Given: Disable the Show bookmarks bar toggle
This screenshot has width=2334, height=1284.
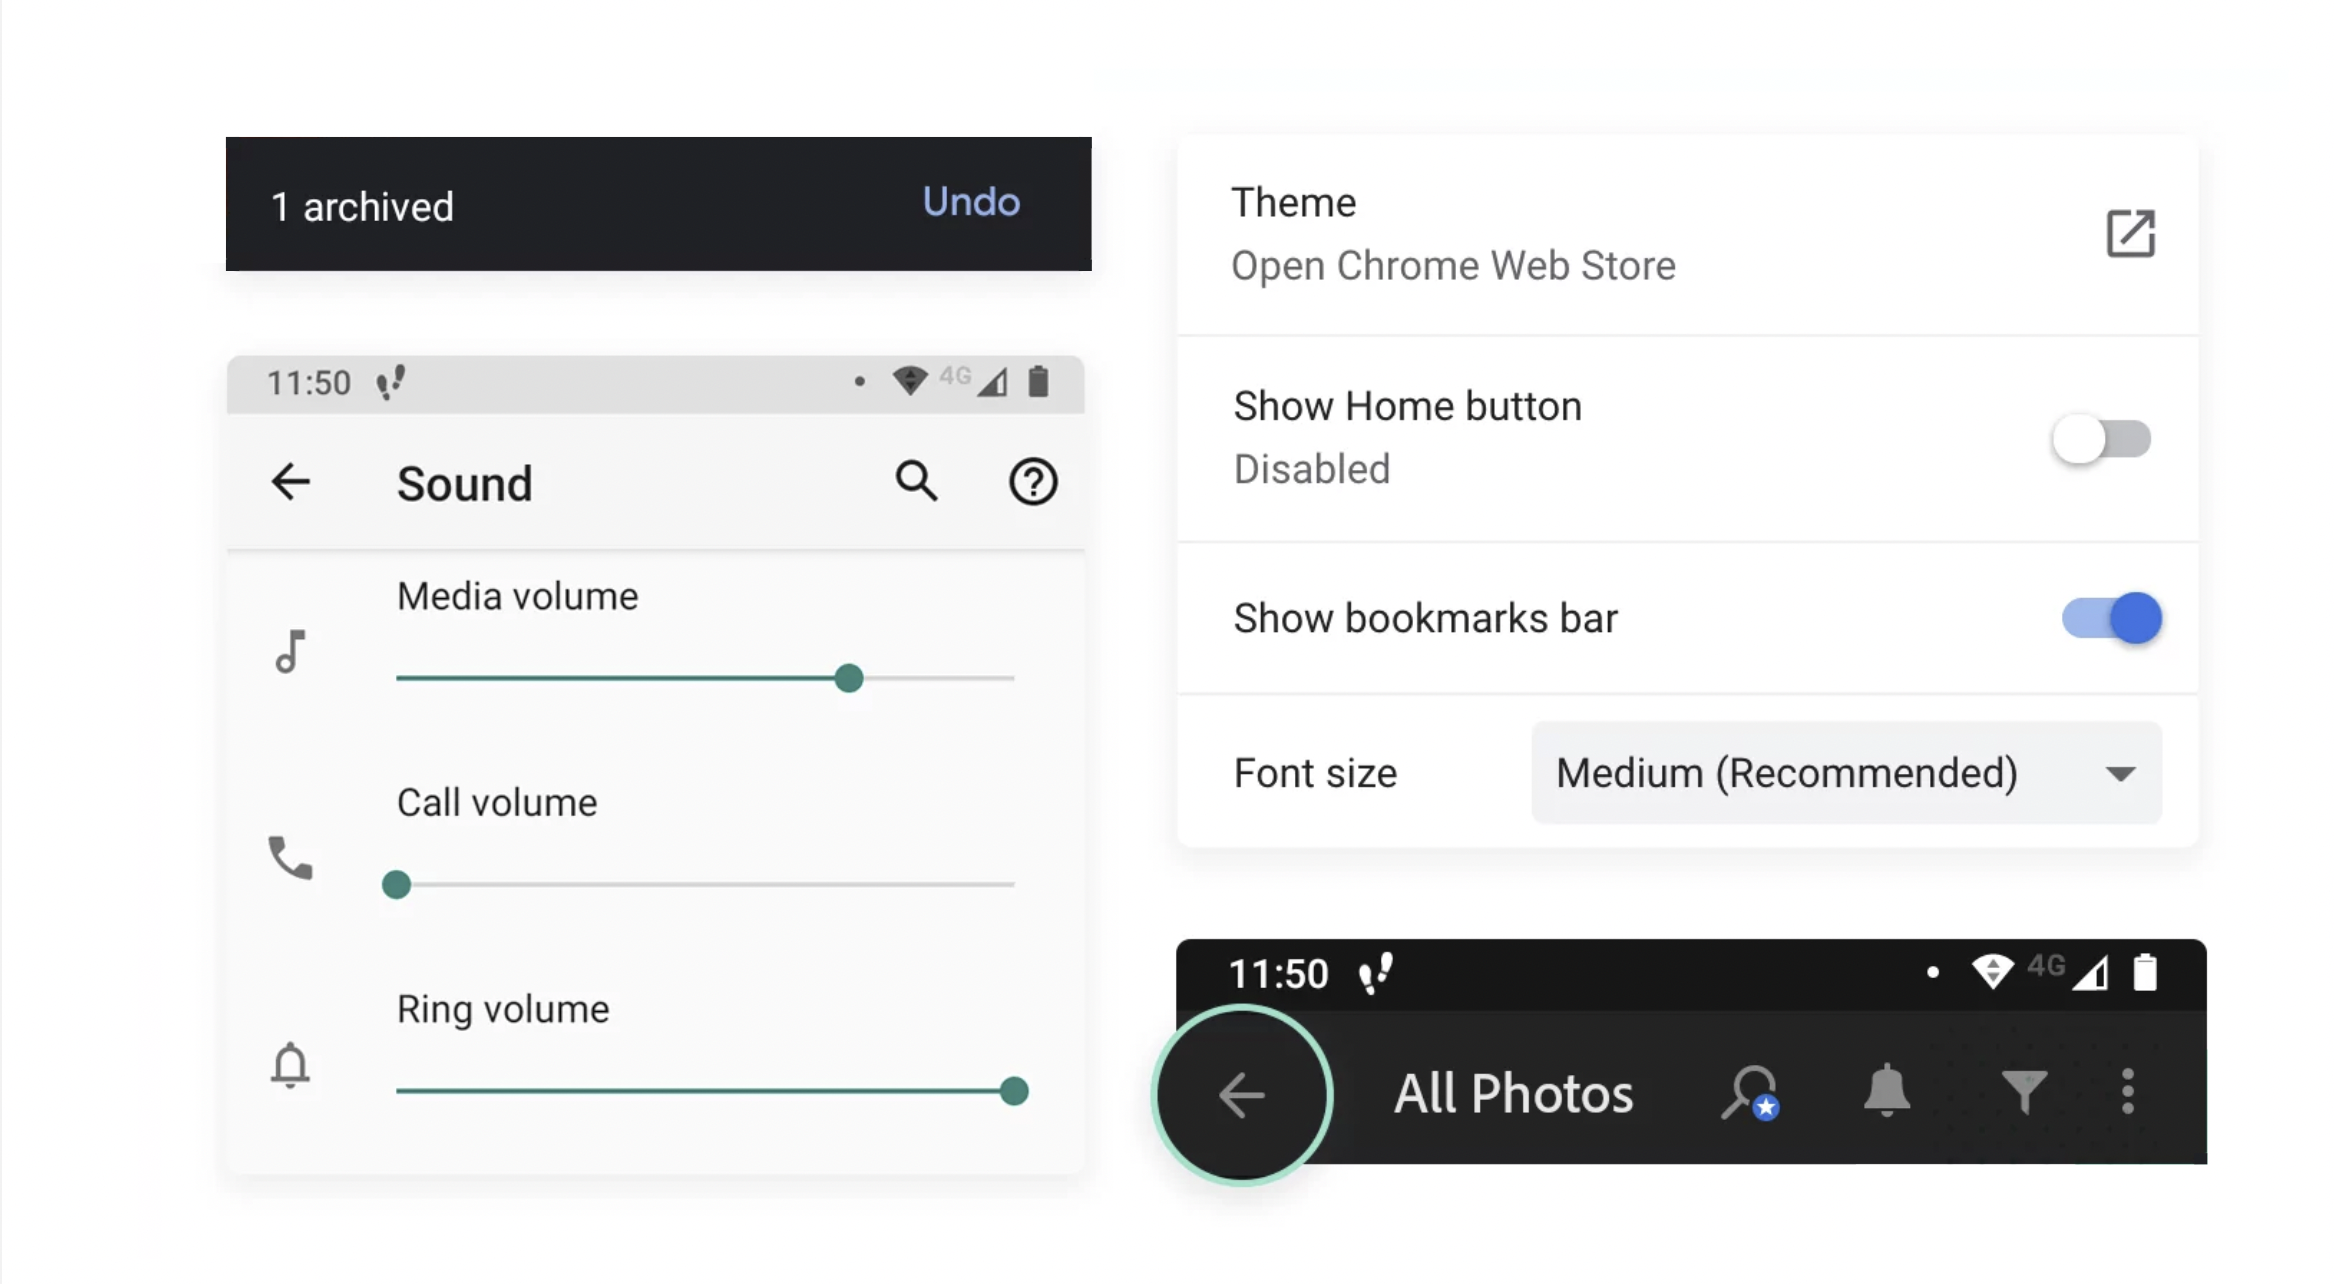Looking at the screenshot, I should [2112, 618].
